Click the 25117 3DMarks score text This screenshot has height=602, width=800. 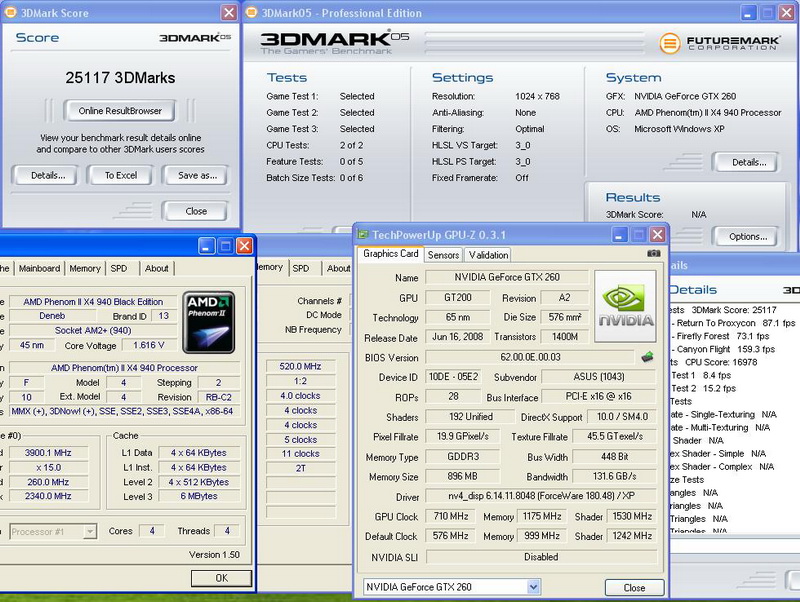point(120,78)
